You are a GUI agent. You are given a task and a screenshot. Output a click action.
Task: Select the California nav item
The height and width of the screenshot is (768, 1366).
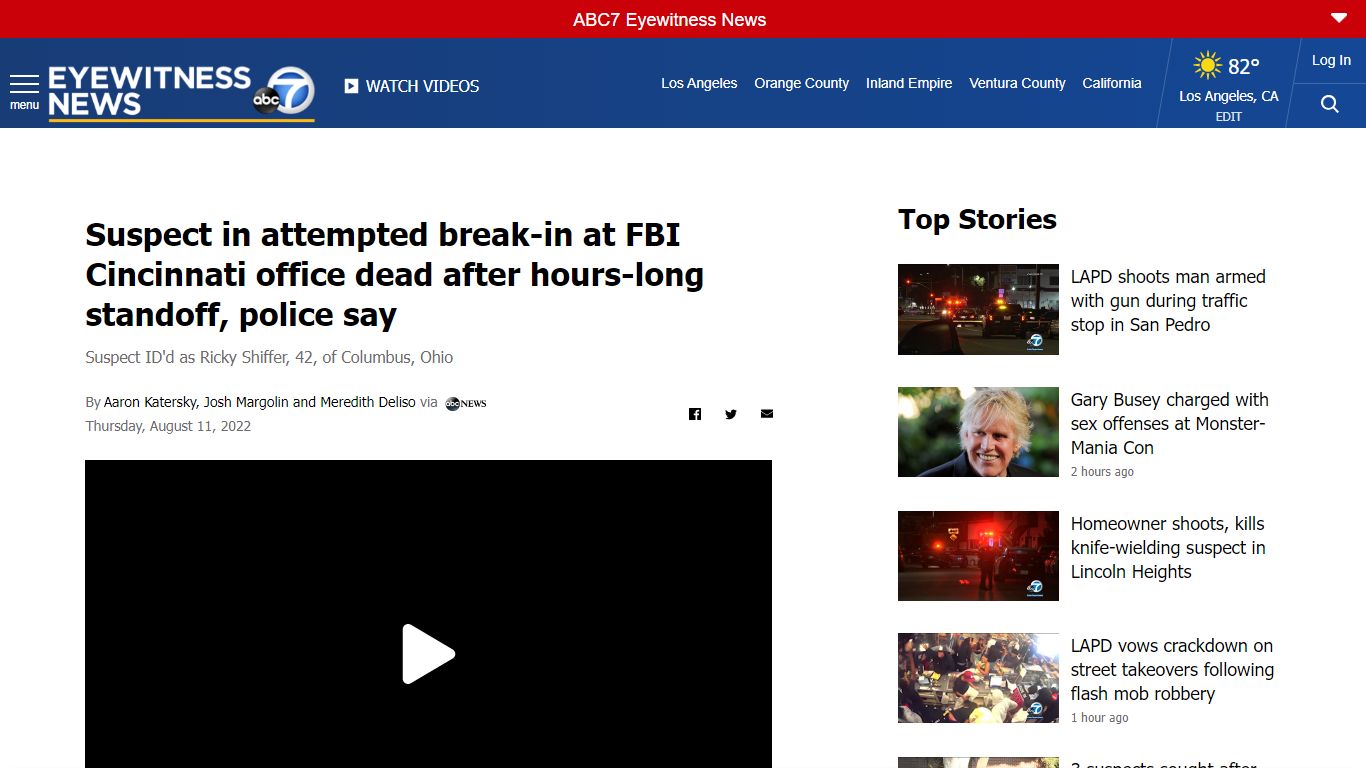pos(1112,83)
